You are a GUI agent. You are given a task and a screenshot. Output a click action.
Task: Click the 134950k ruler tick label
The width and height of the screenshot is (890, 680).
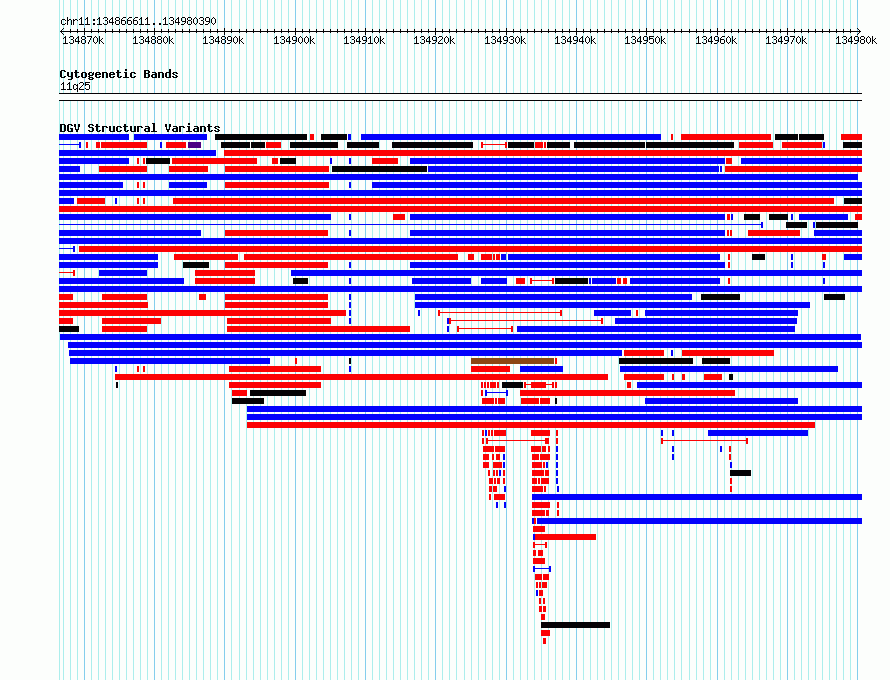point(645,40)
